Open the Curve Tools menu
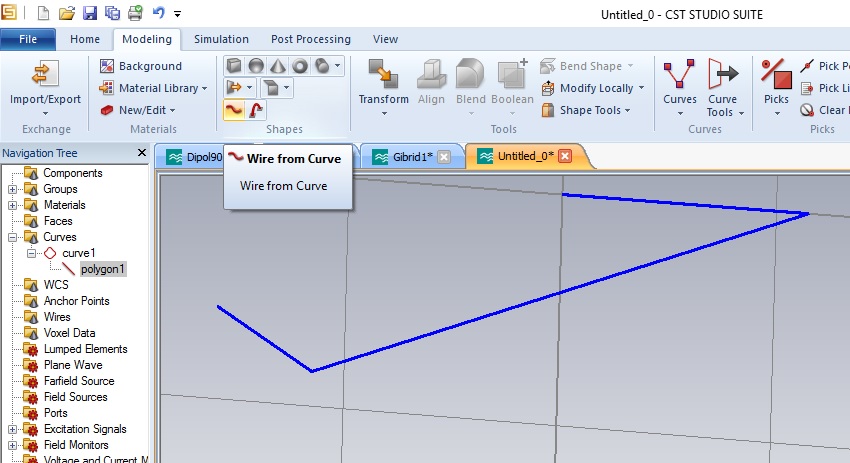This screenshot has height=463, width=850. [724, 87]
